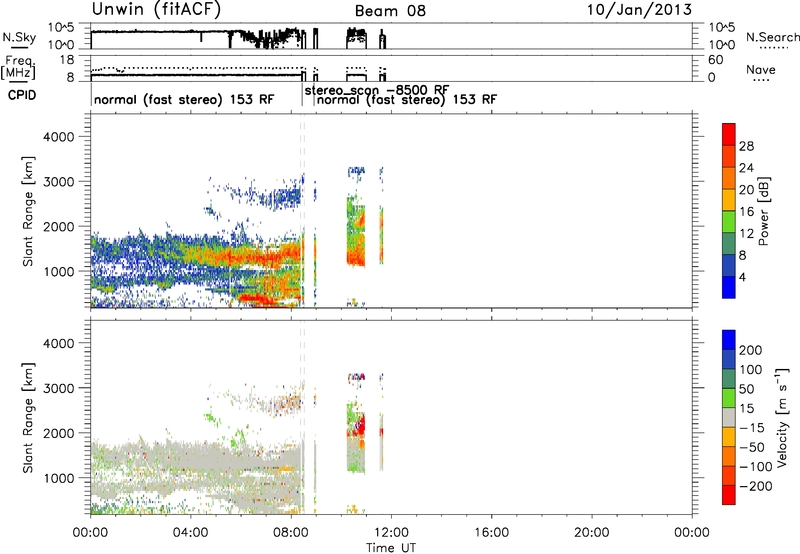The width and height of the screenshot is (800, 554).
Task: Pick the red bottom segment of the Velocity color bar
Action: [729, 495]
